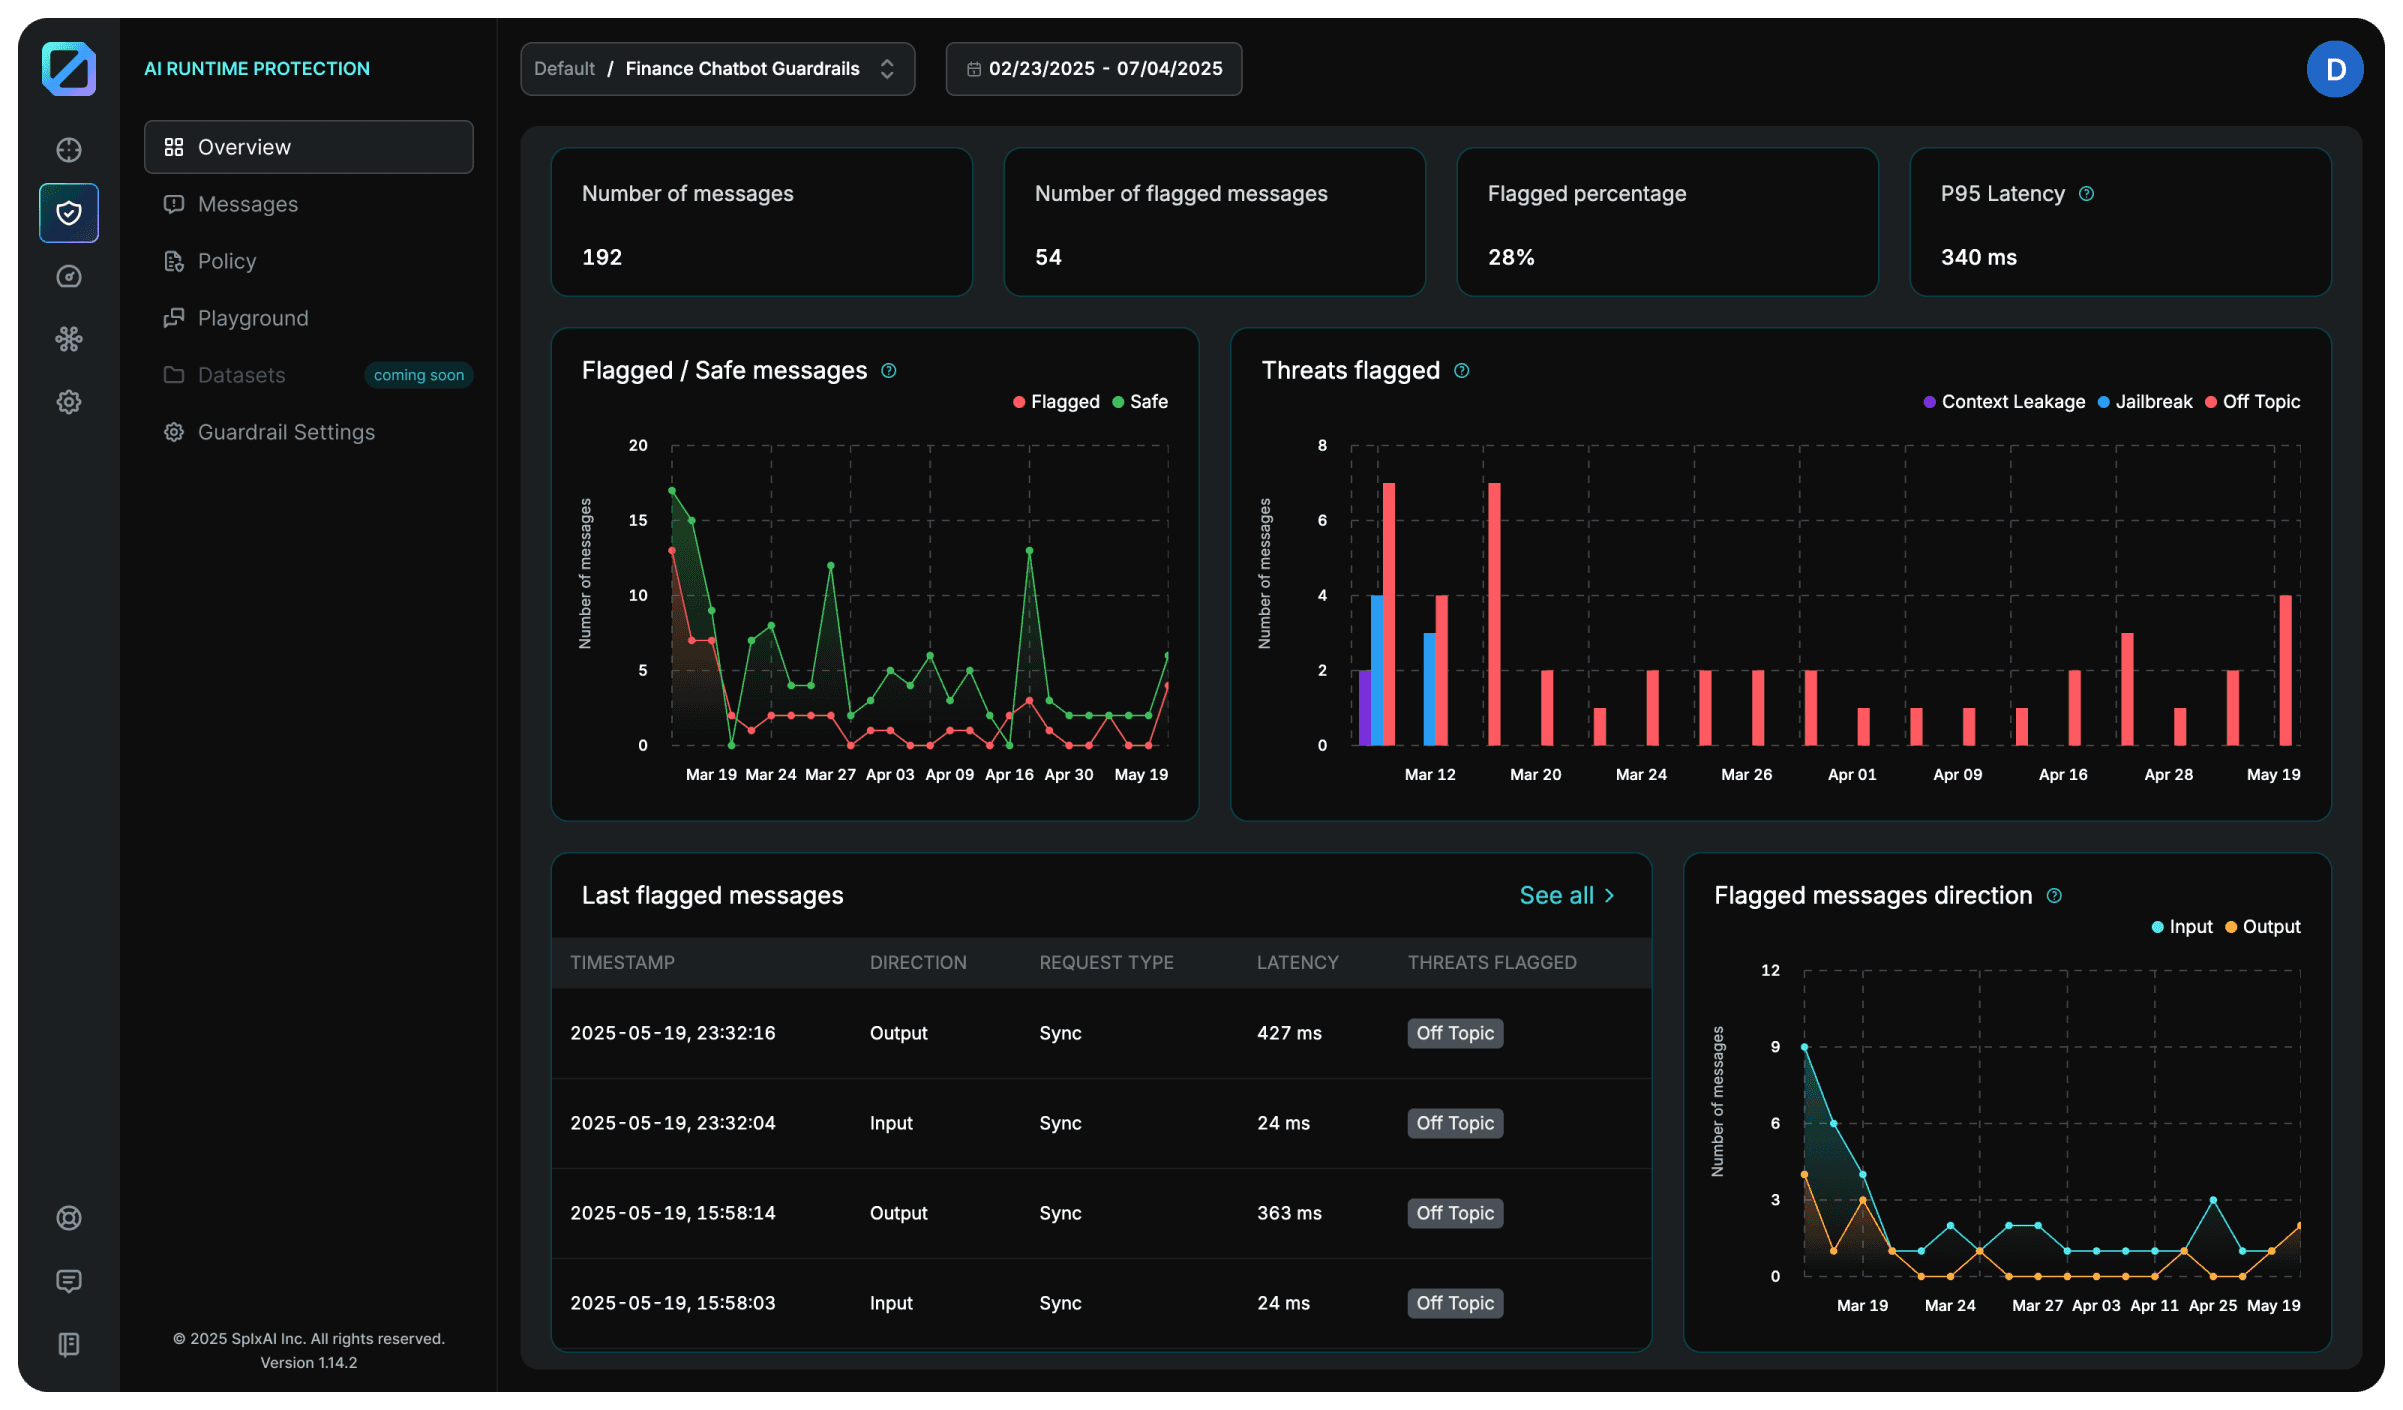The width and height of the screenshot is (2403, 1410).
Task: Click the snowflake-shaped network icon in sidebar
Action: click(x=69, y=339)
